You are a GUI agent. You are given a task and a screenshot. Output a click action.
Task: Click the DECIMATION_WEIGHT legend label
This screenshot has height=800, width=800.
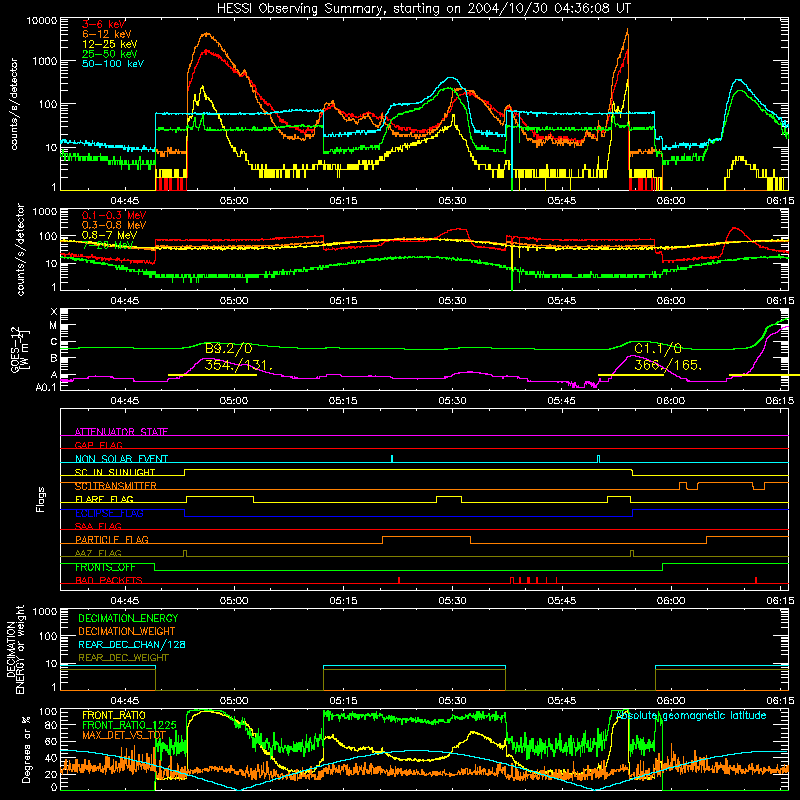coord(127,632)
